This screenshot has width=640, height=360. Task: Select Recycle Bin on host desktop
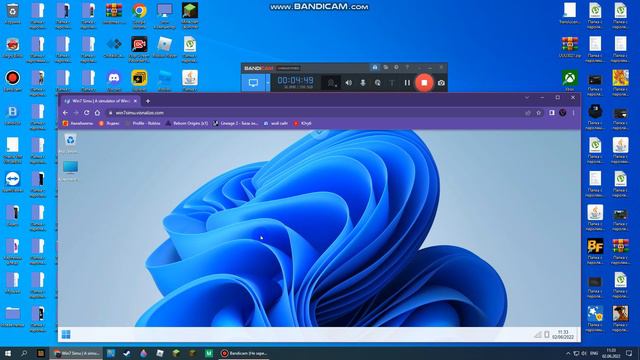click(13, 14)
